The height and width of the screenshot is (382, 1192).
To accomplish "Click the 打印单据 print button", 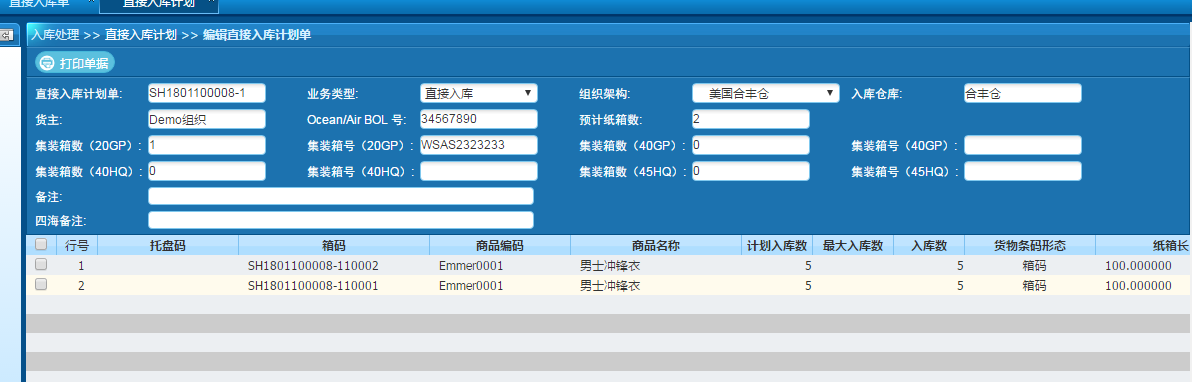I will (74, 63).
